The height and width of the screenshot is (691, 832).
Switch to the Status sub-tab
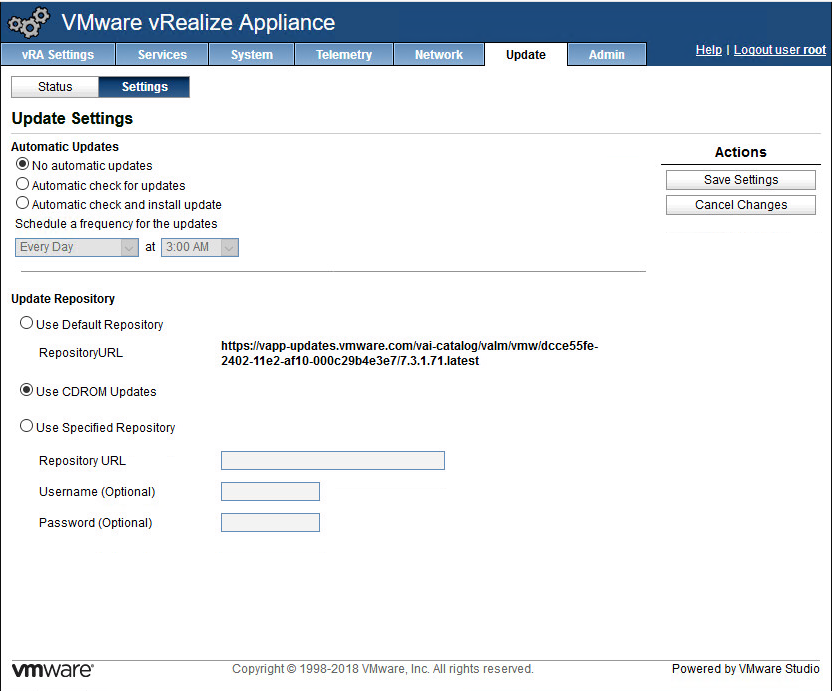tap(55, 87)
